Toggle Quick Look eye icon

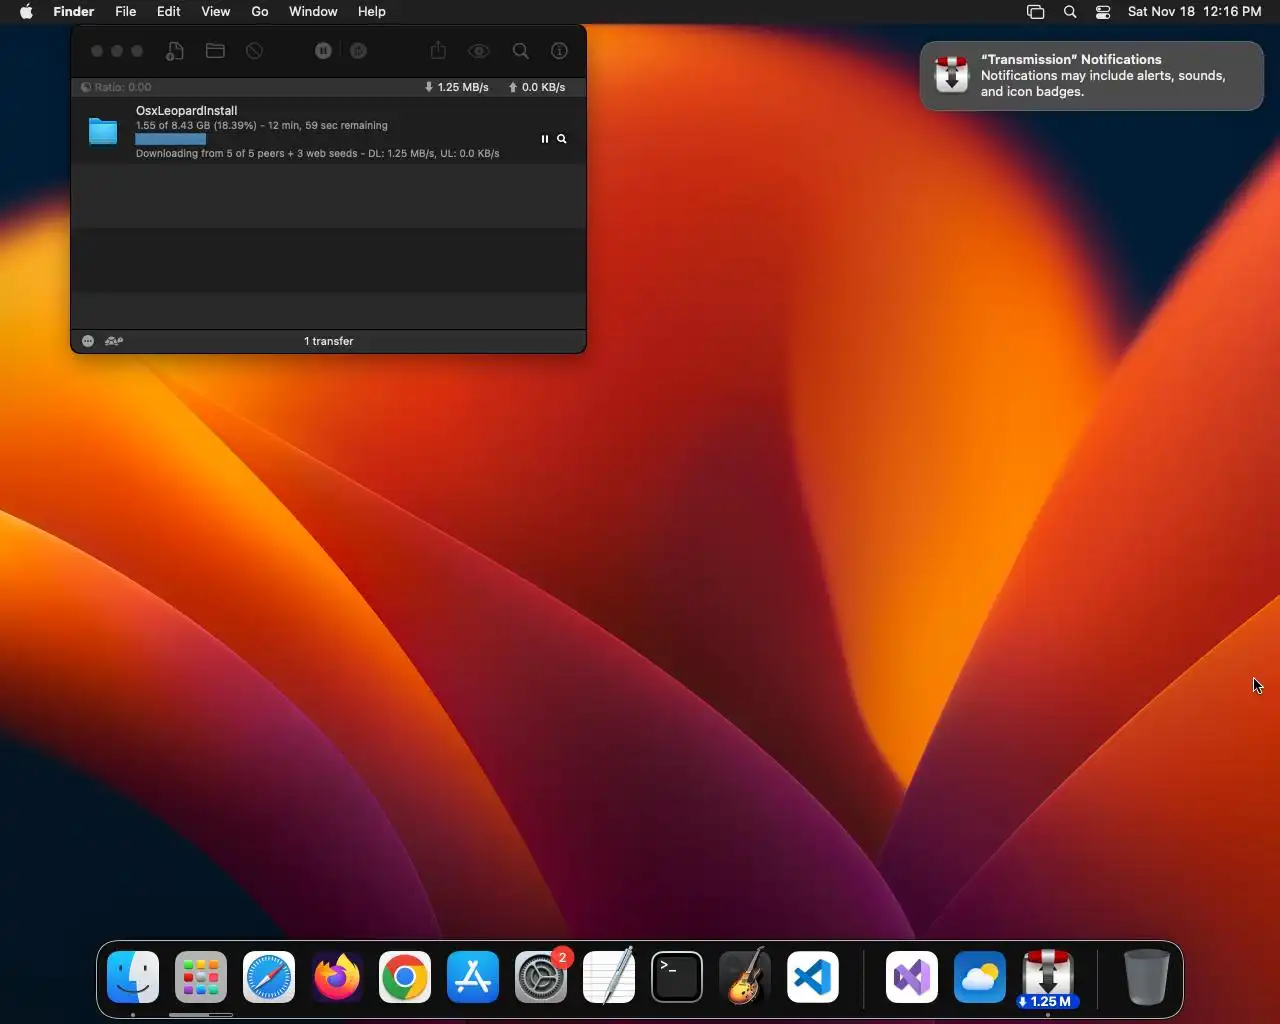(479, 51)
